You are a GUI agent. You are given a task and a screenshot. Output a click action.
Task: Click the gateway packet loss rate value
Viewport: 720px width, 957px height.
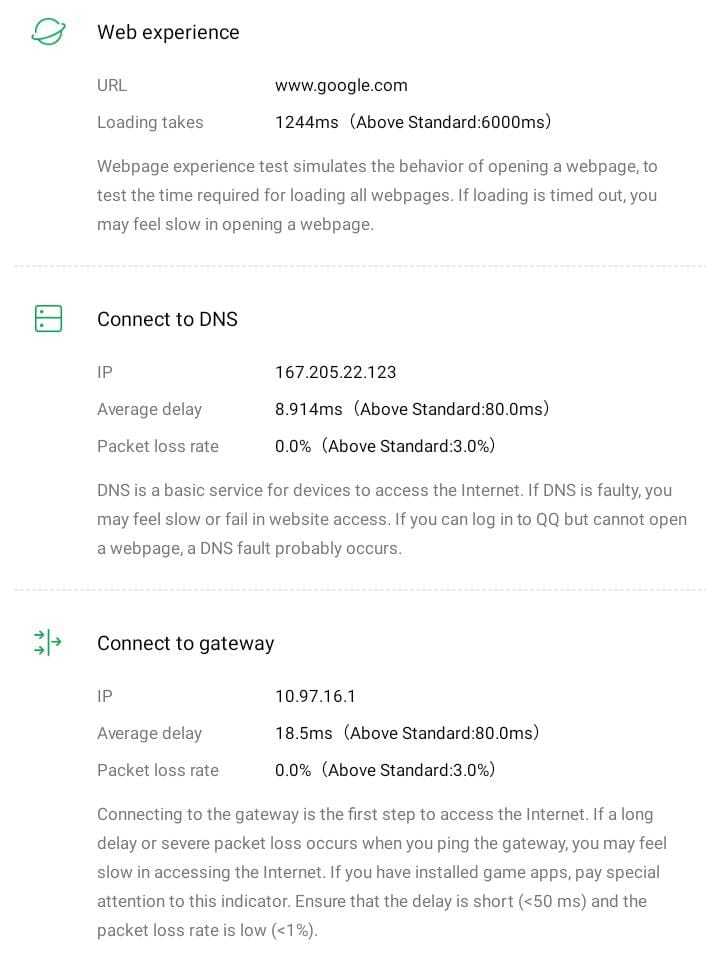(x=385, y=770)
